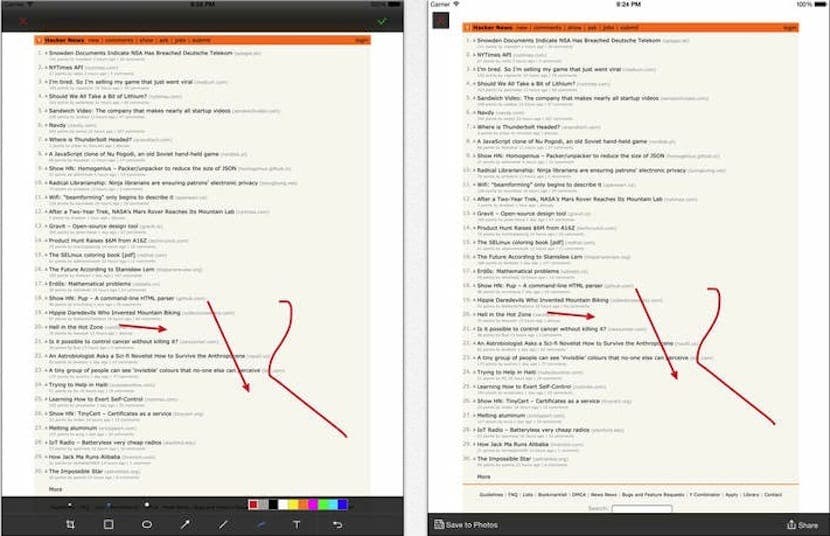Select the Crop tool in the editor toolbar
830x536 pixels.
tap(70, 524)
